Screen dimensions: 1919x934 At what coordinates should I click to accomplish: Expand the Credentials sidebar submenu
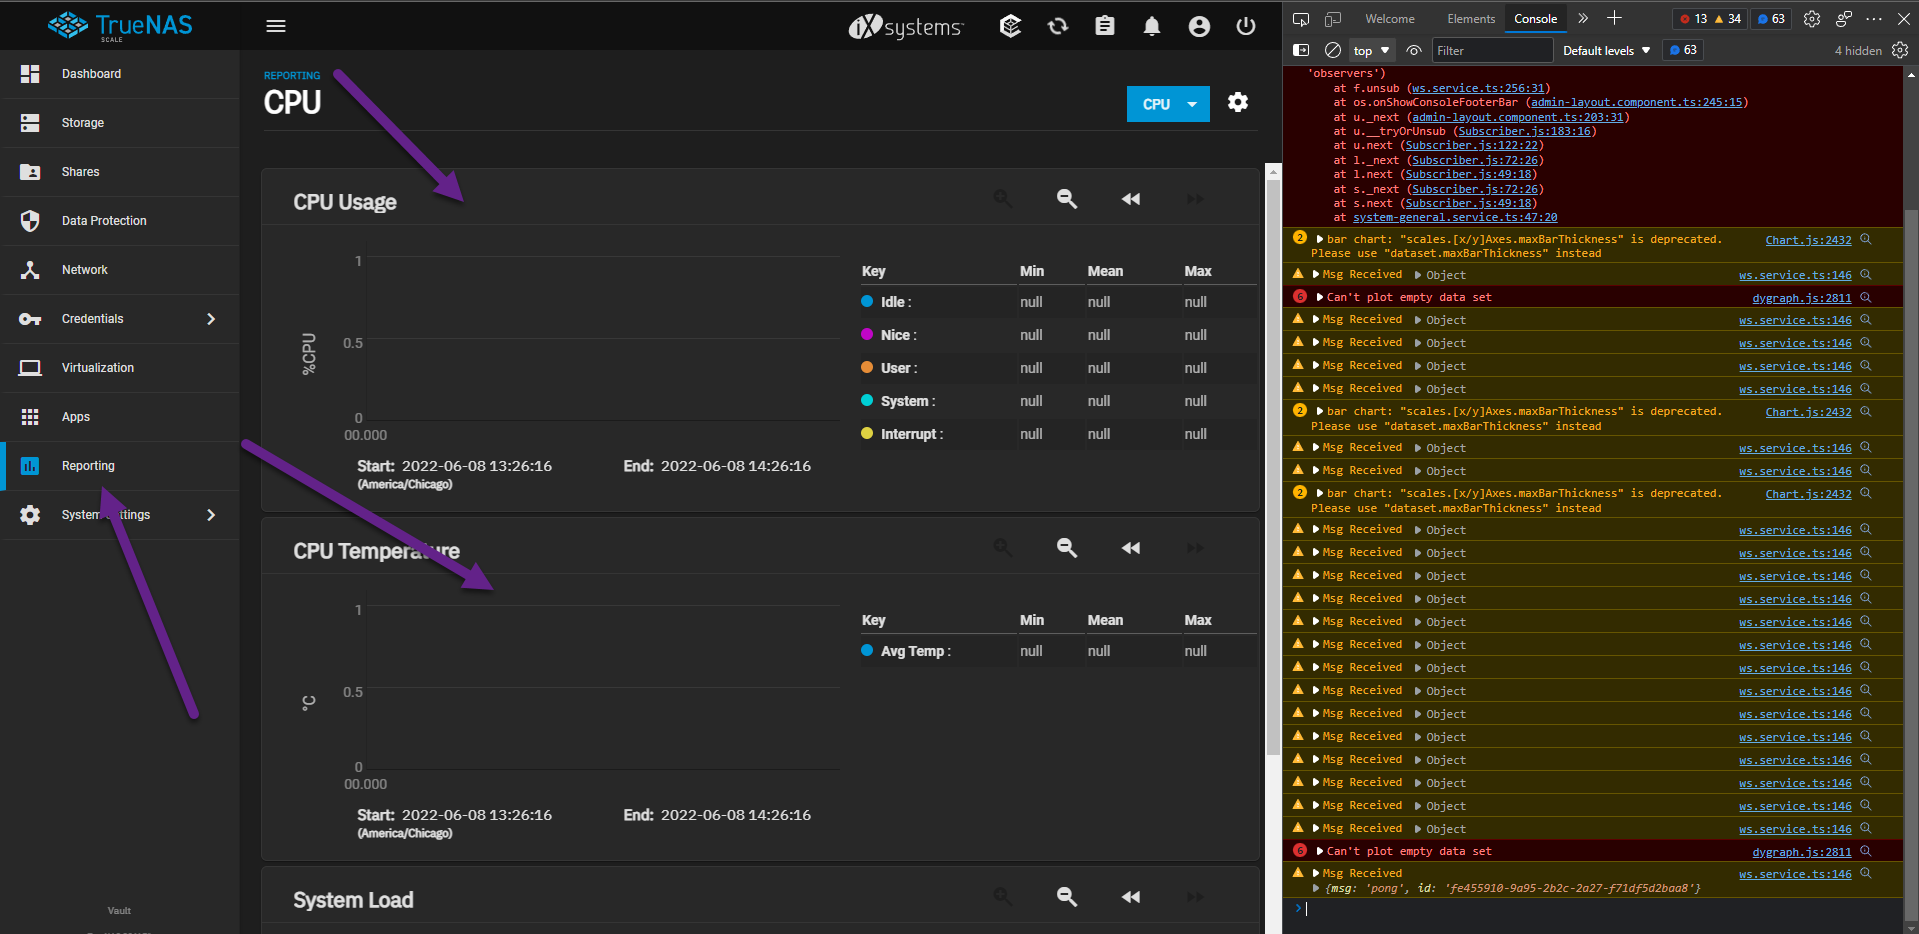(x=210, y=319)
